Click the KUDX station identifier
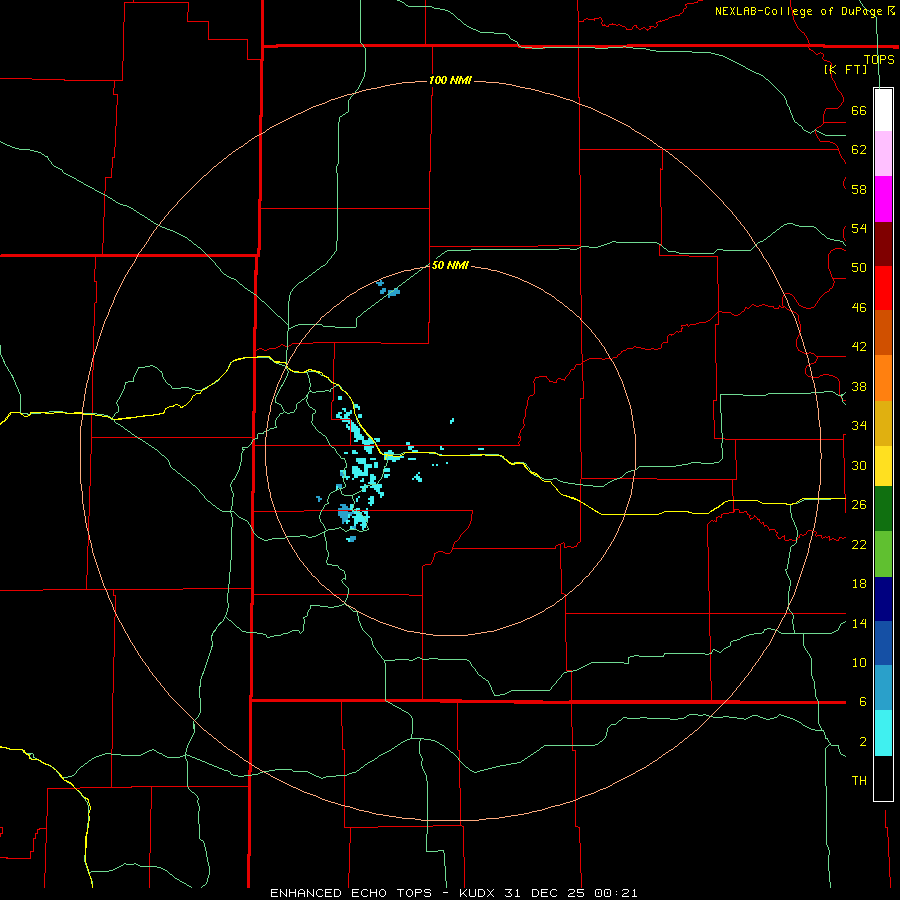Screen dimensions: 900x900 point(479,893)
